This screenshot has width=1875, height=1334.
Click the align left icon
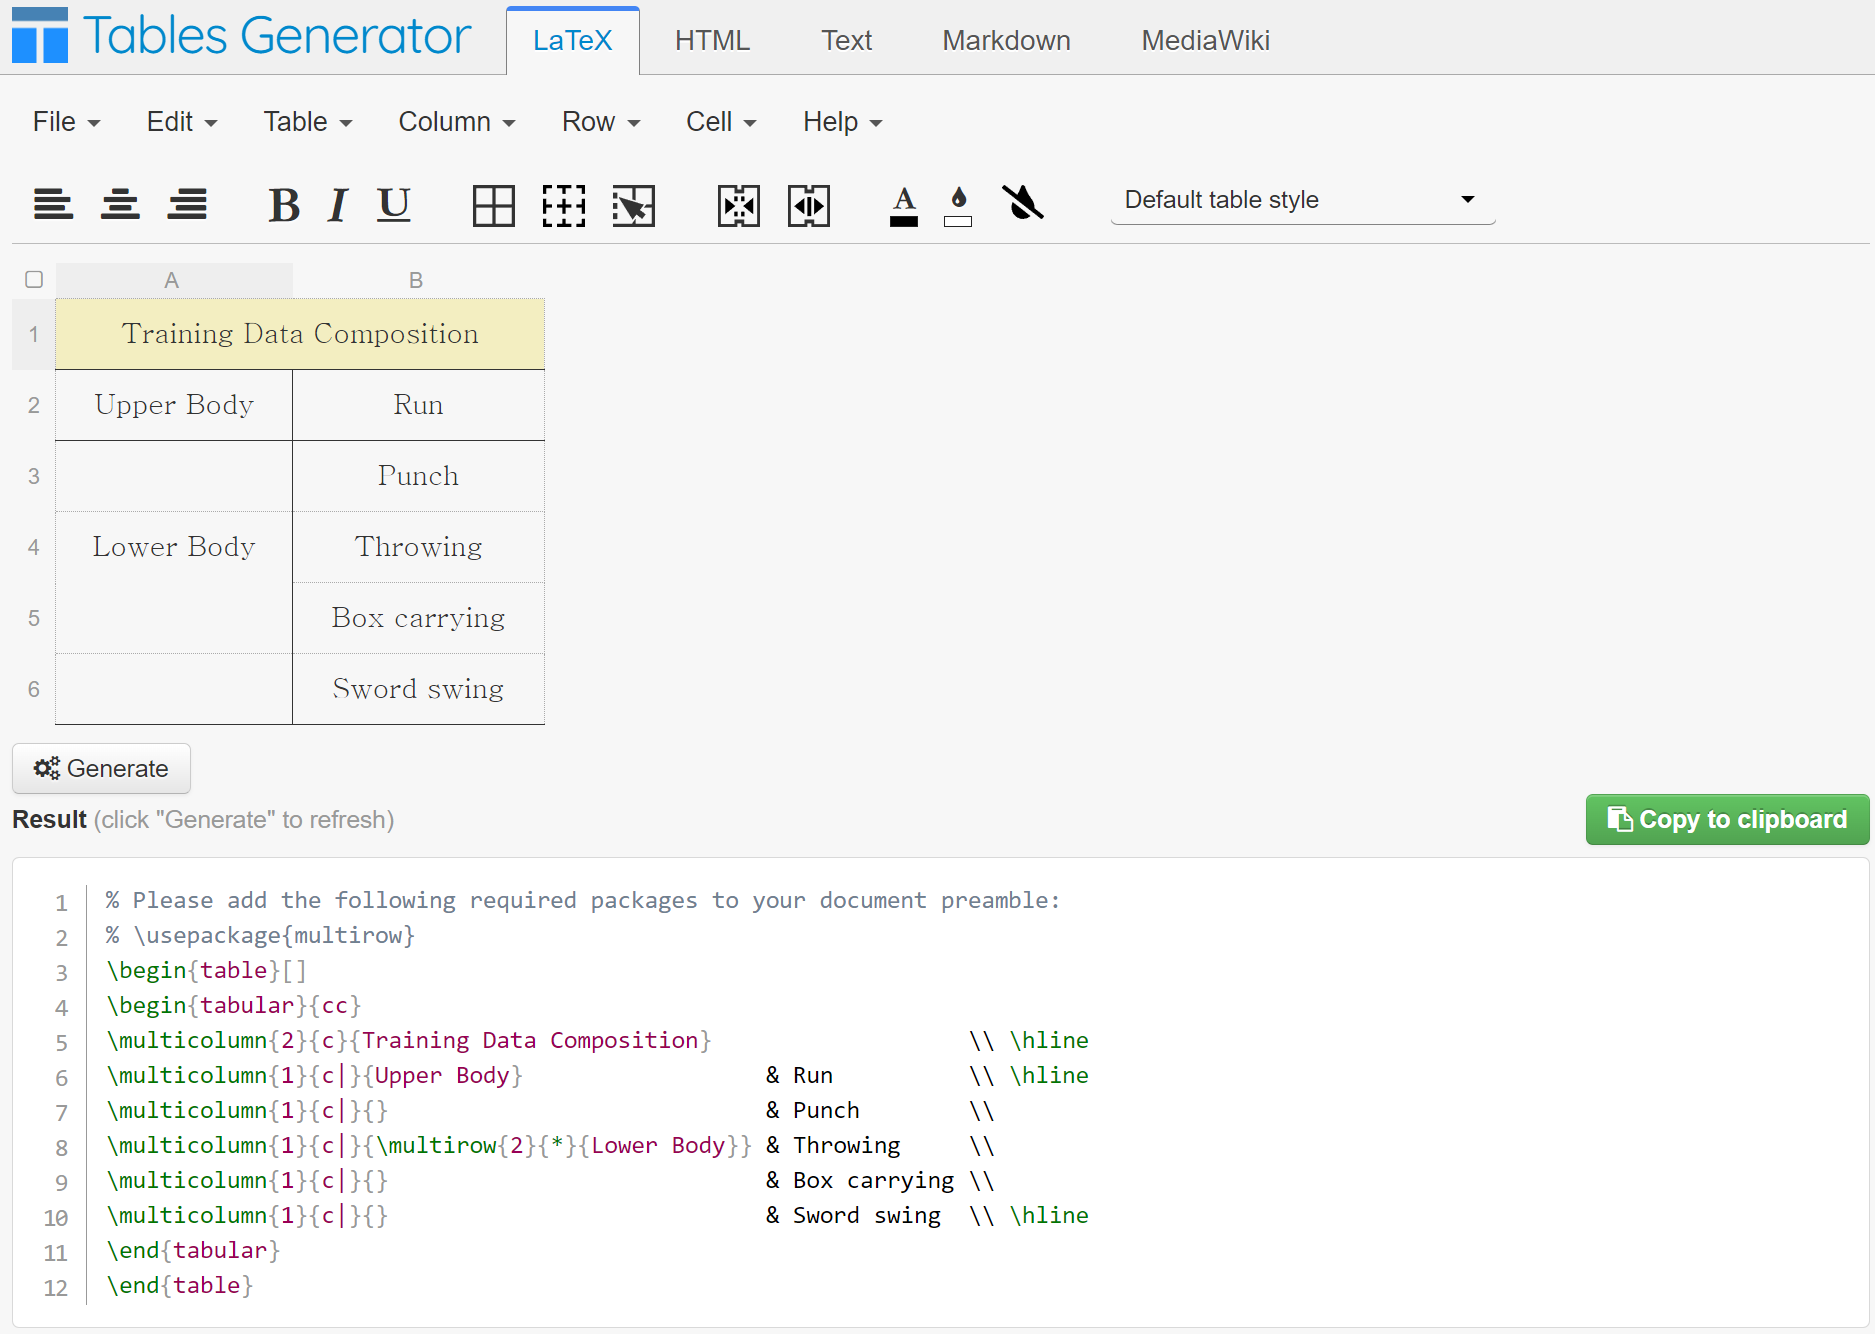pyautogui.click(x=53, y=204)
